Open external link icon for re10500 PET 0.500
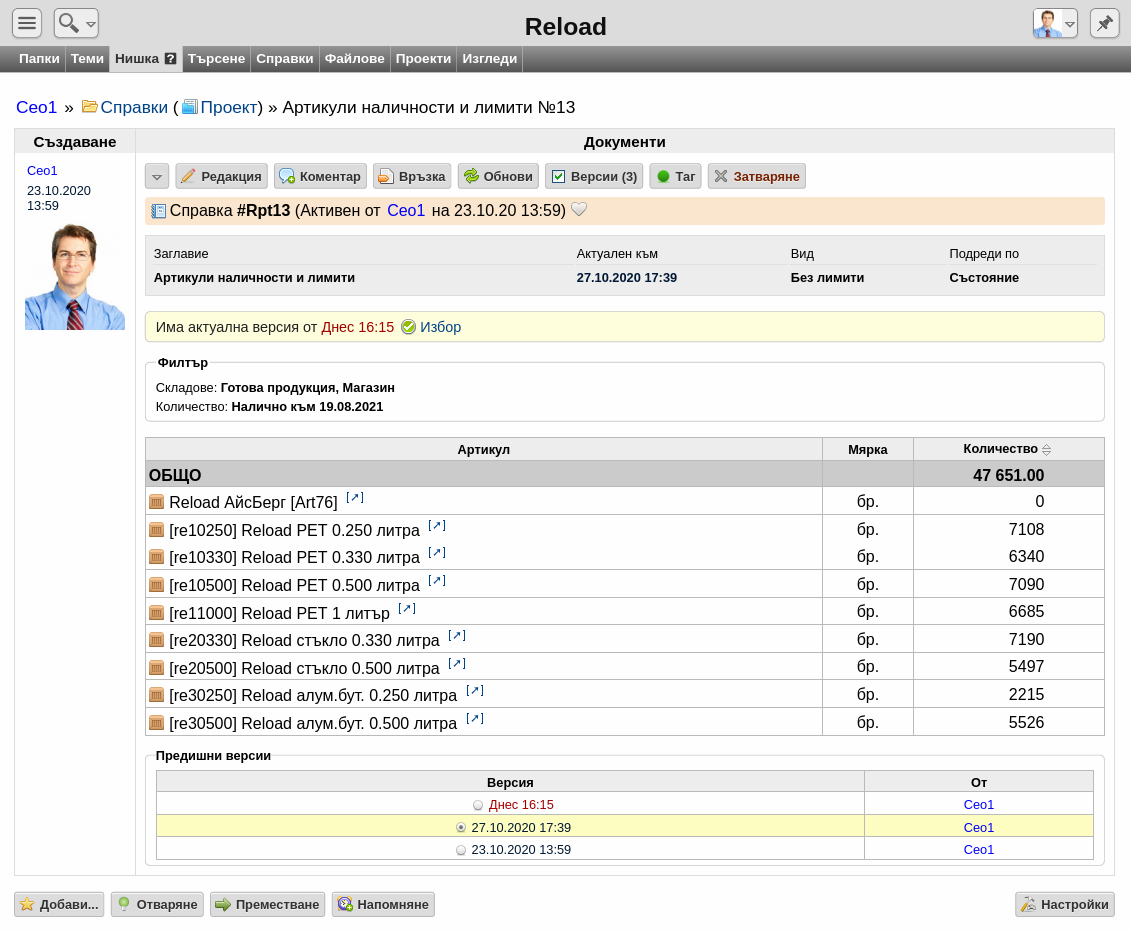This screenshot has height=932, width=1131. [437, 581]
